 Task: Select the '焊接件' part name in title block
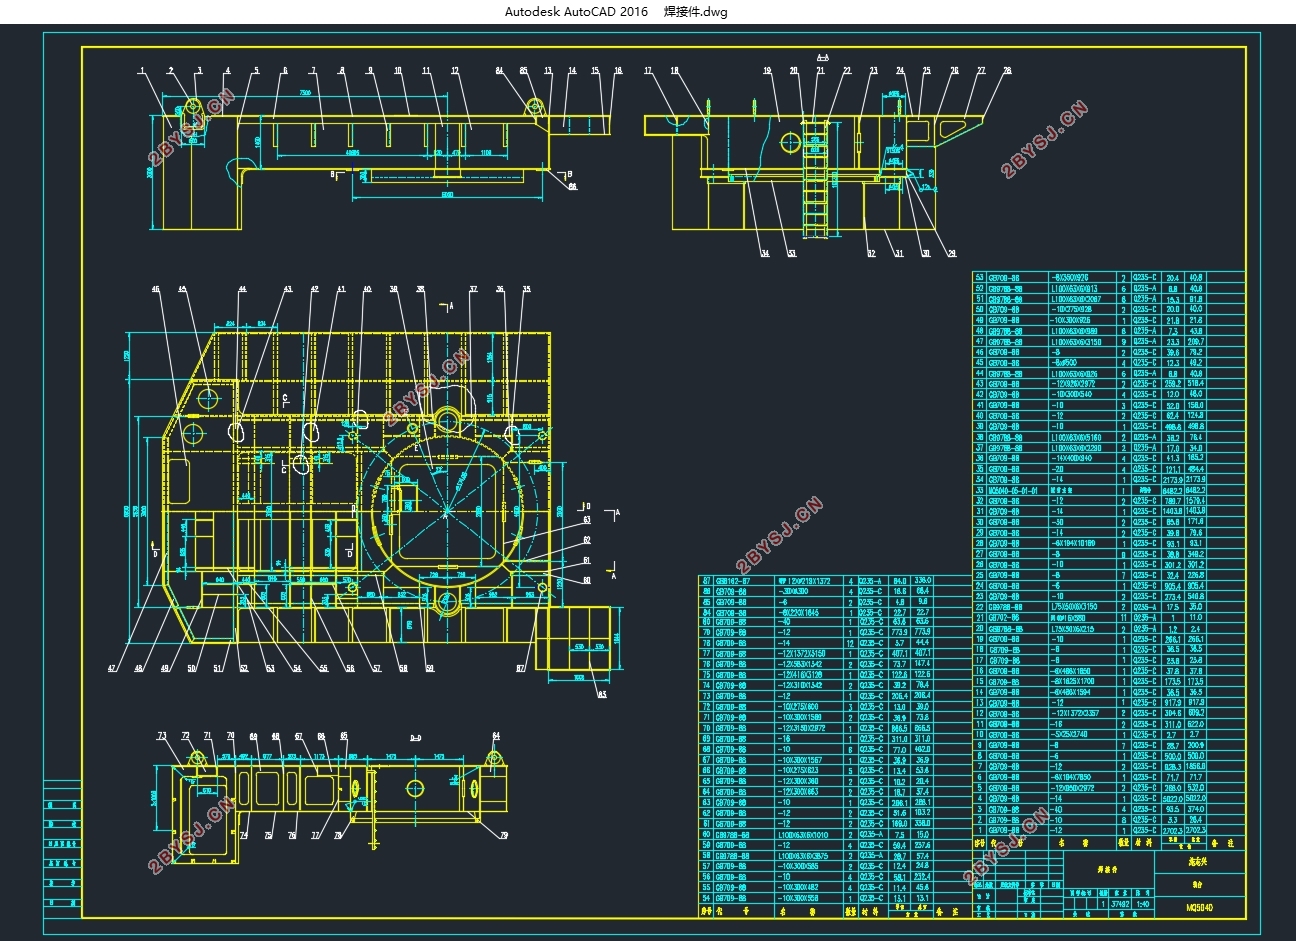[x=1108, y=870]
